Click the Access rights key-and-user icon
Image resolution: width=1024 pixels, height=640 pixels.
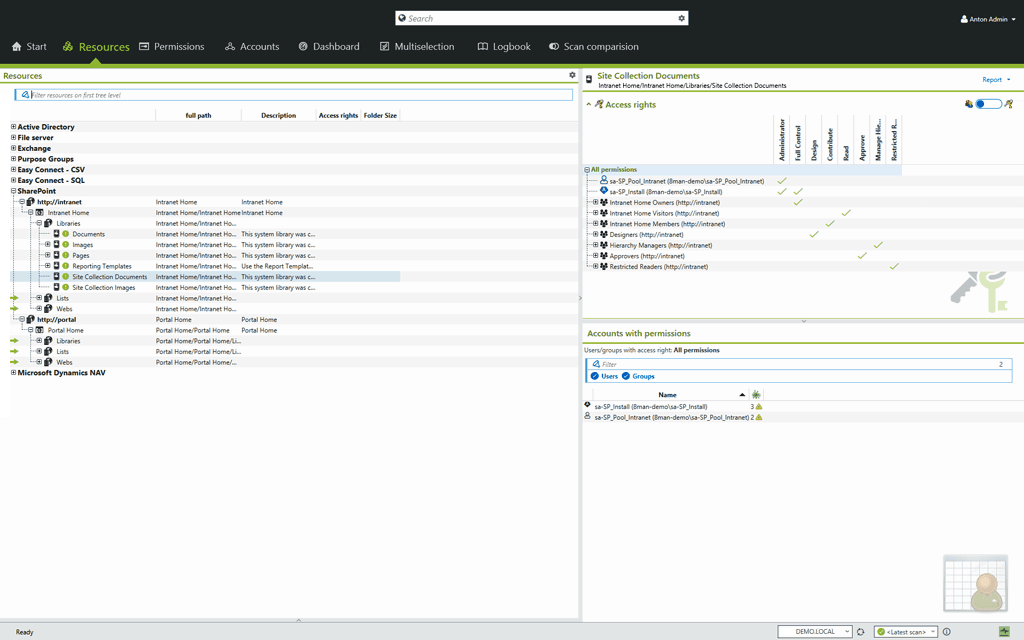point(599,104)
